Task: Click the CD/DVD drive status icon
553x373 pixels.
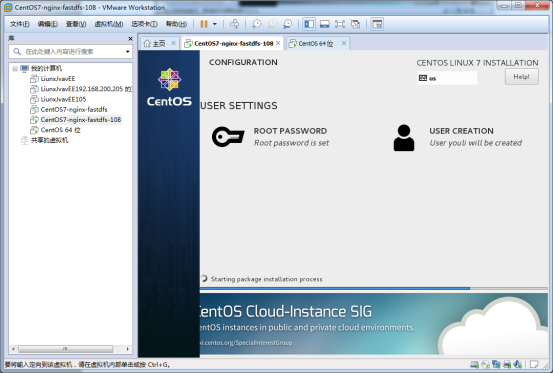Action: click(x=486, y=364)
